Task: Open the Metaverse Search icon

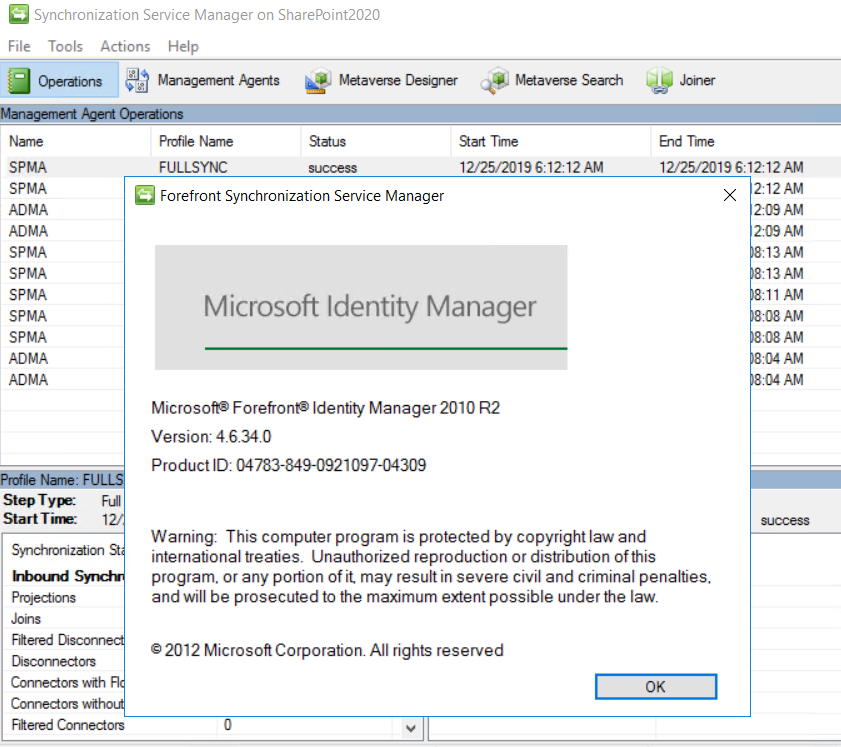Action: coord(495,80)
